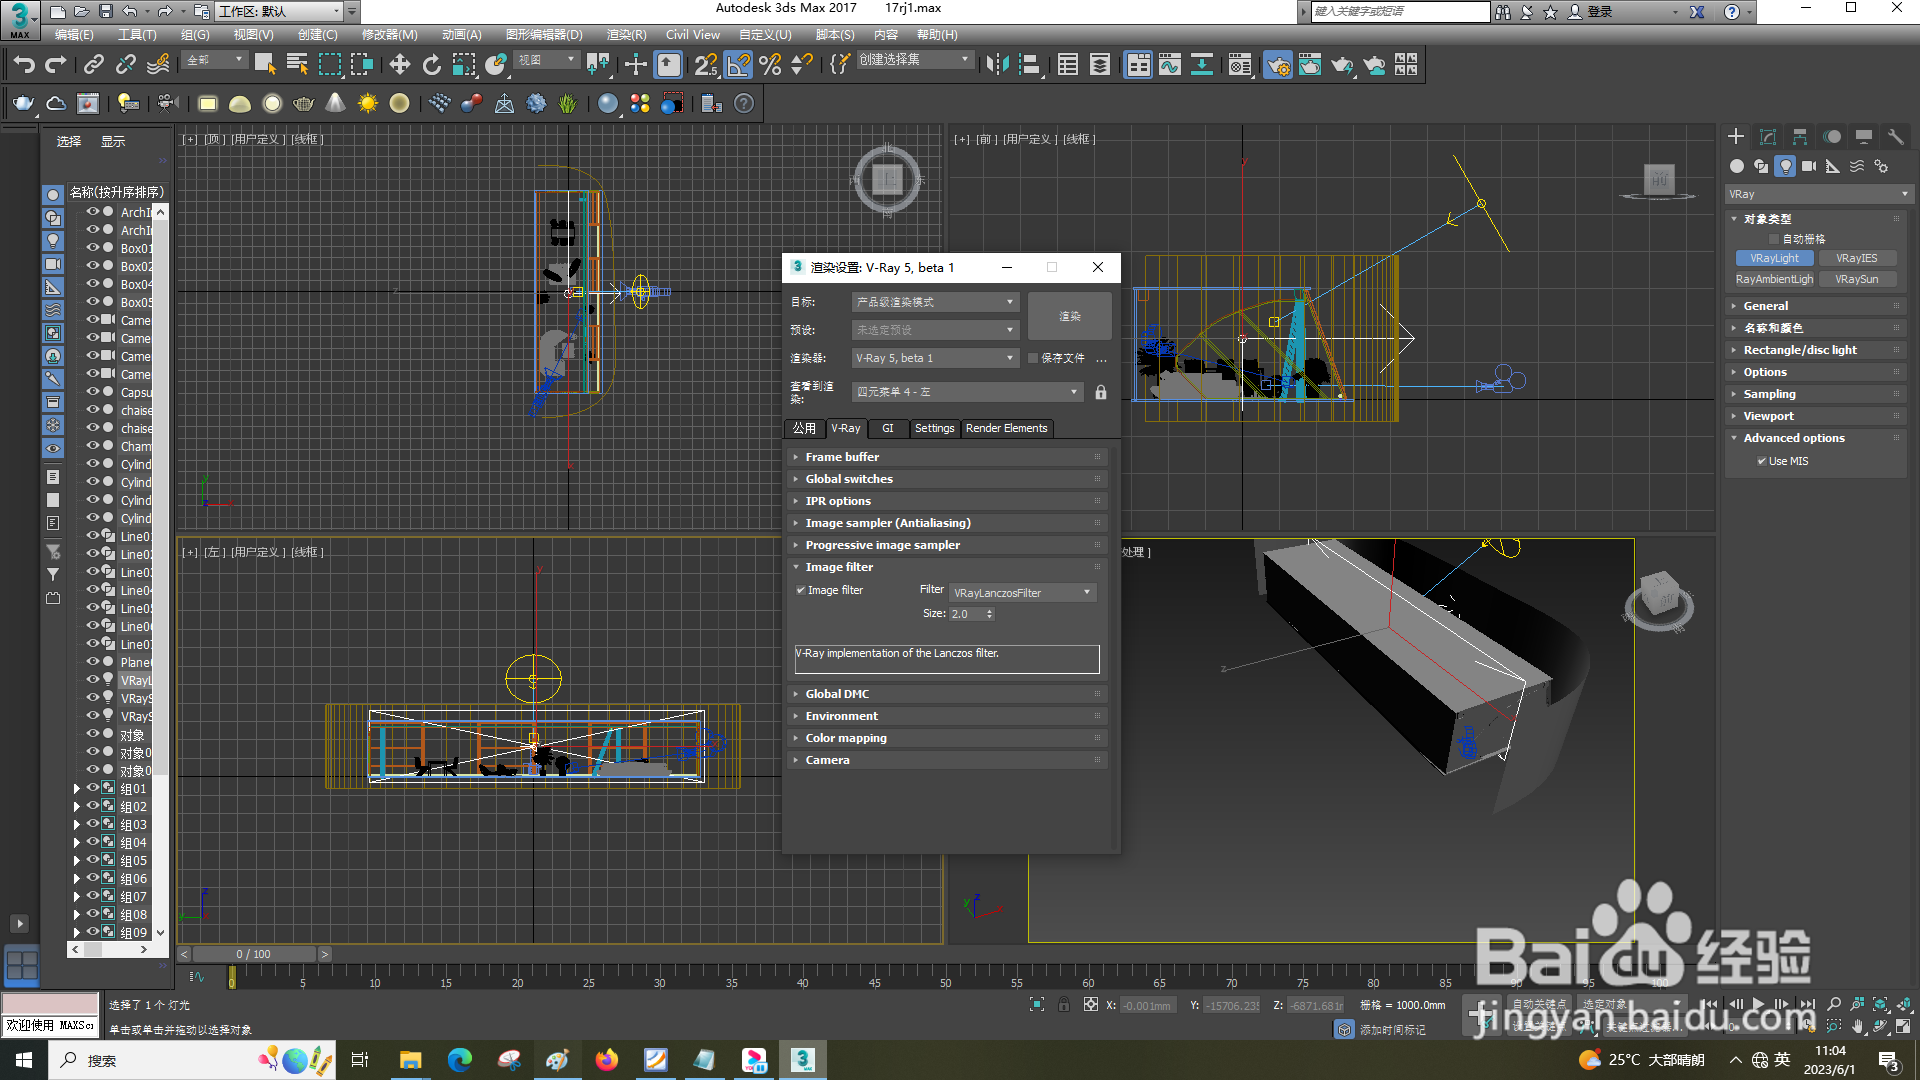Open the Curve Editor icon
Viewport: 1920px width, 1082px height.
[x=1170, y=65]
